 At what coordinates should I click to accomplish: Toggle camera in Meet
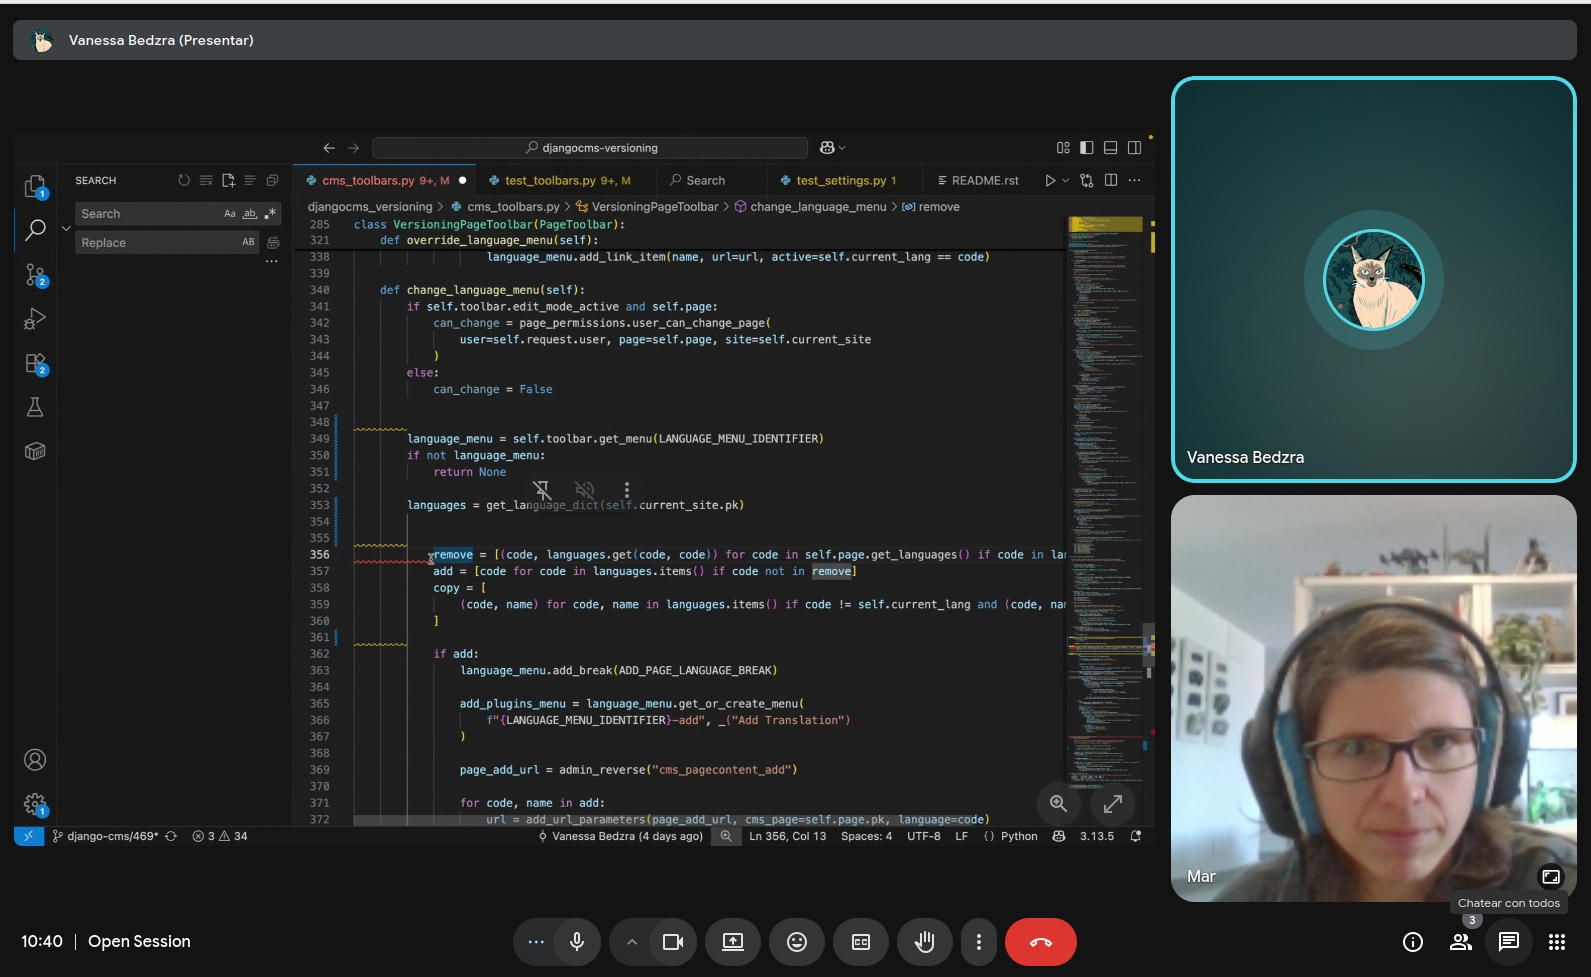tap(673, 942)
